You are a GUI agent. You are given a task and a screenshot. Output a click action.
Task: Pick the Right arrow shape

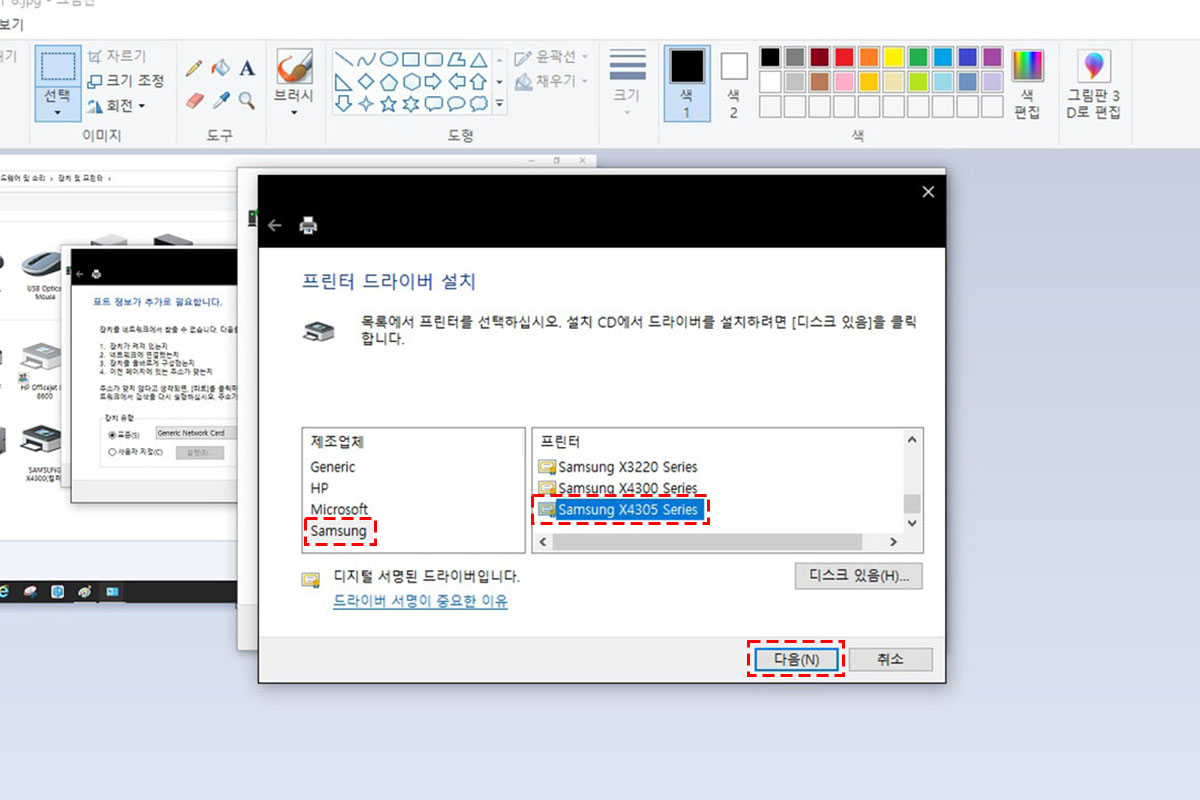[x=434, y=82]
